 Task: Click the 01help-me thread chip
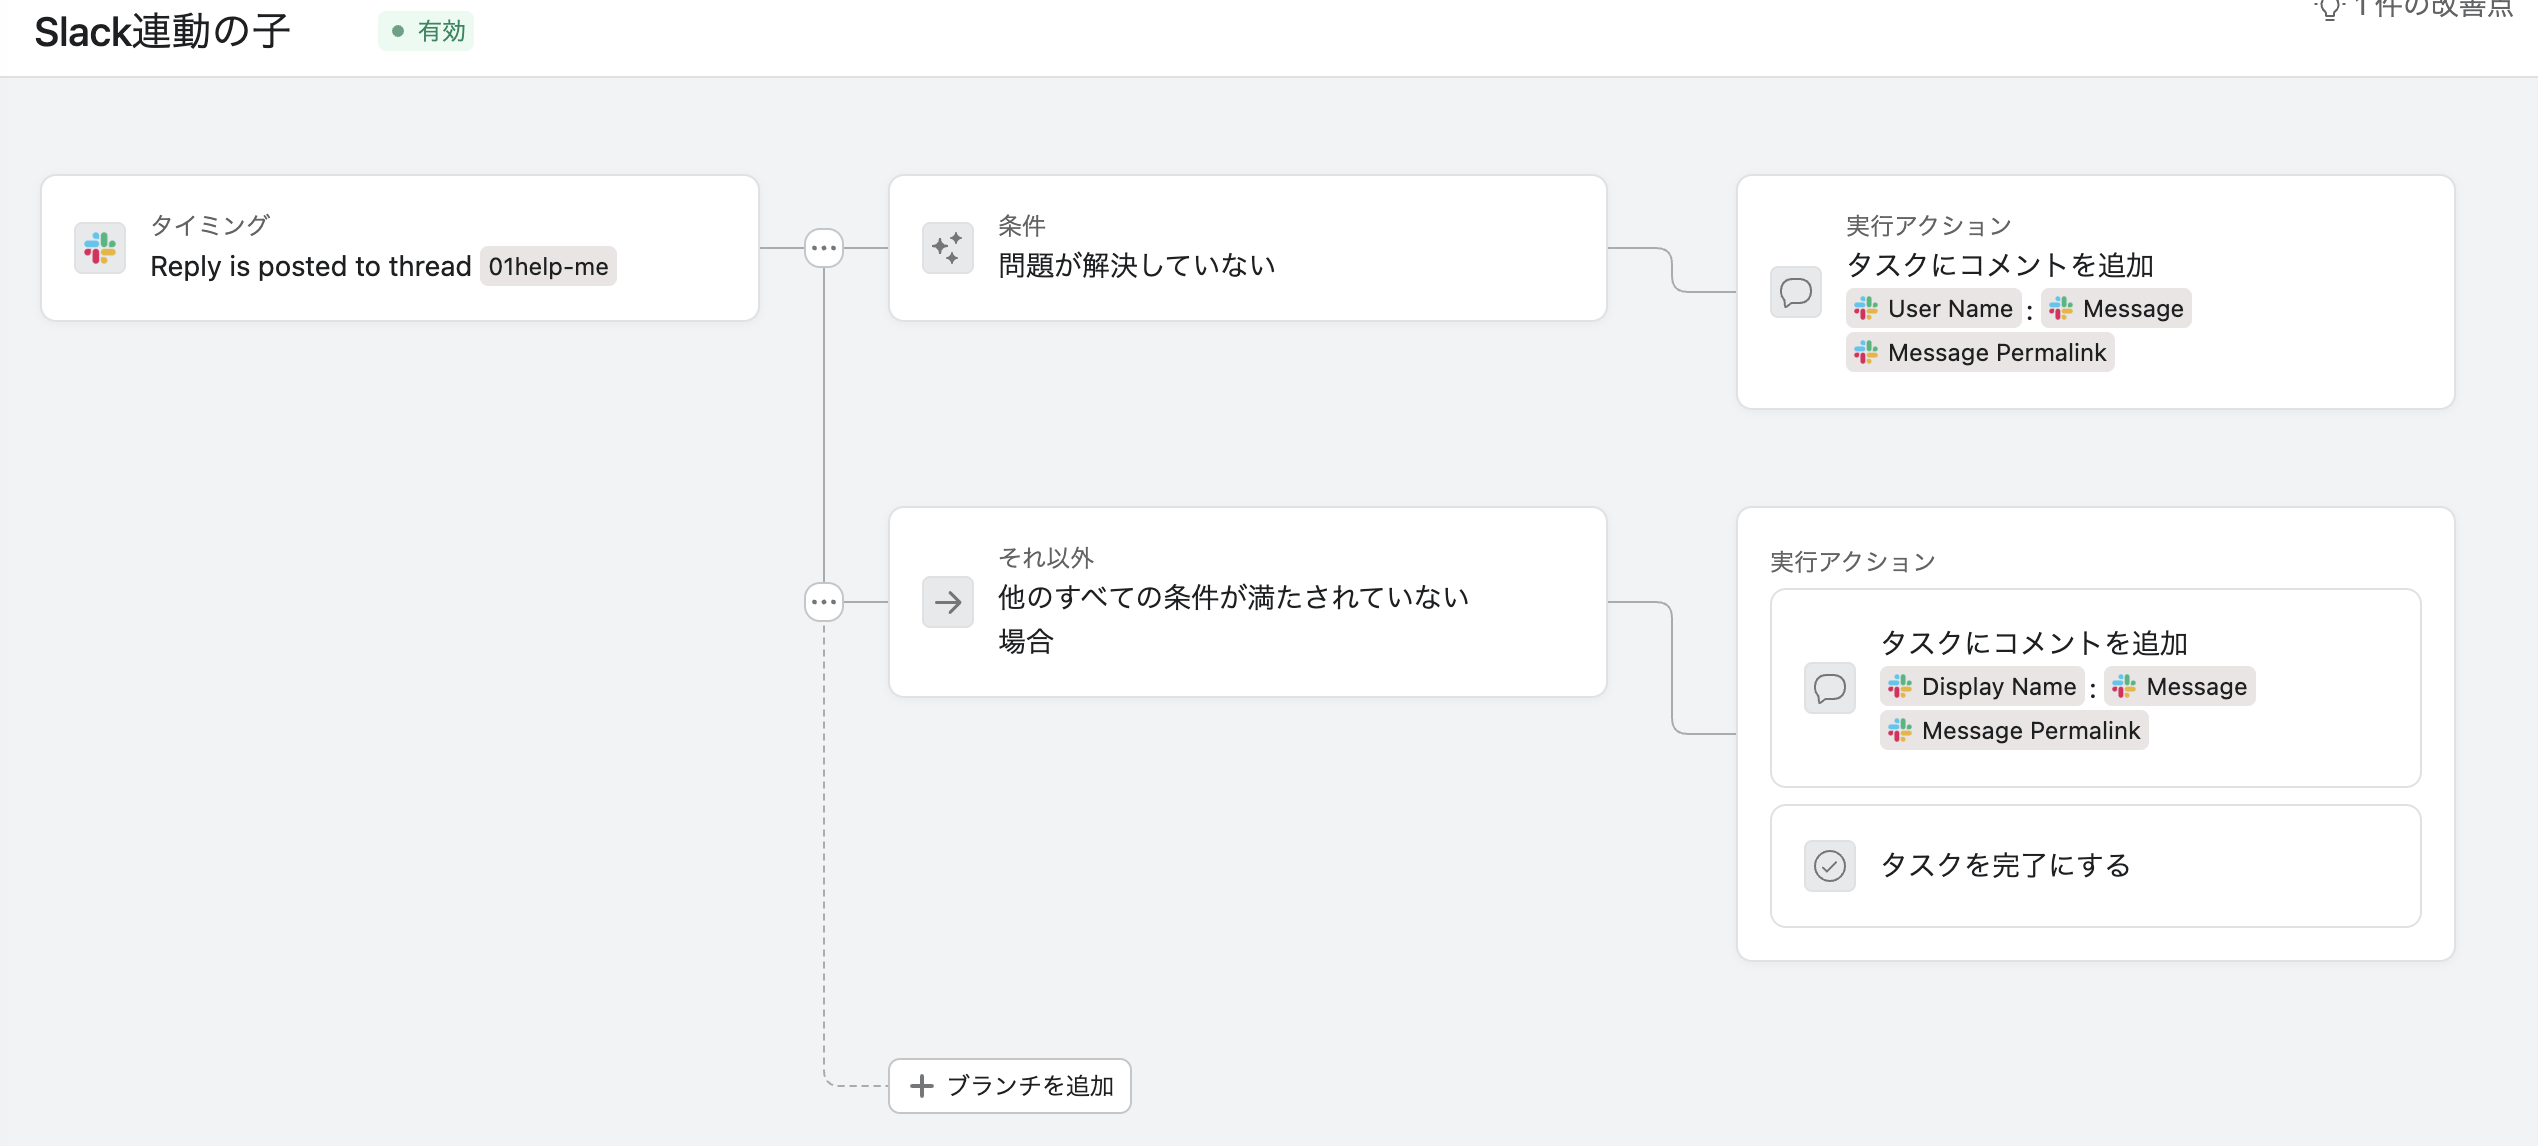pyautogui.click(x=548, y=267)
